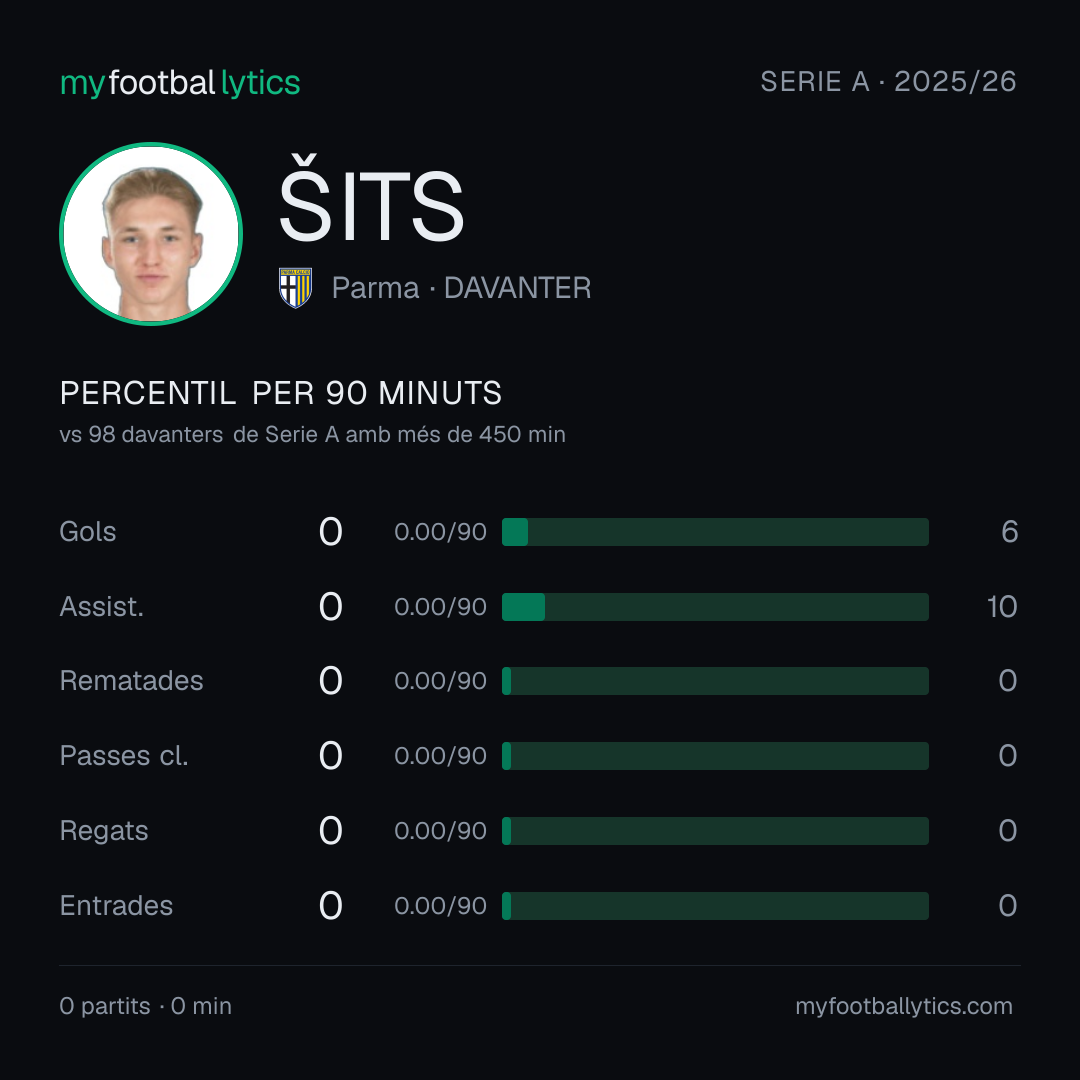Viewport: 1080px width, 1080px height.
Task: Click the Entrades percentile bar
Action: (x=715, y=906)
